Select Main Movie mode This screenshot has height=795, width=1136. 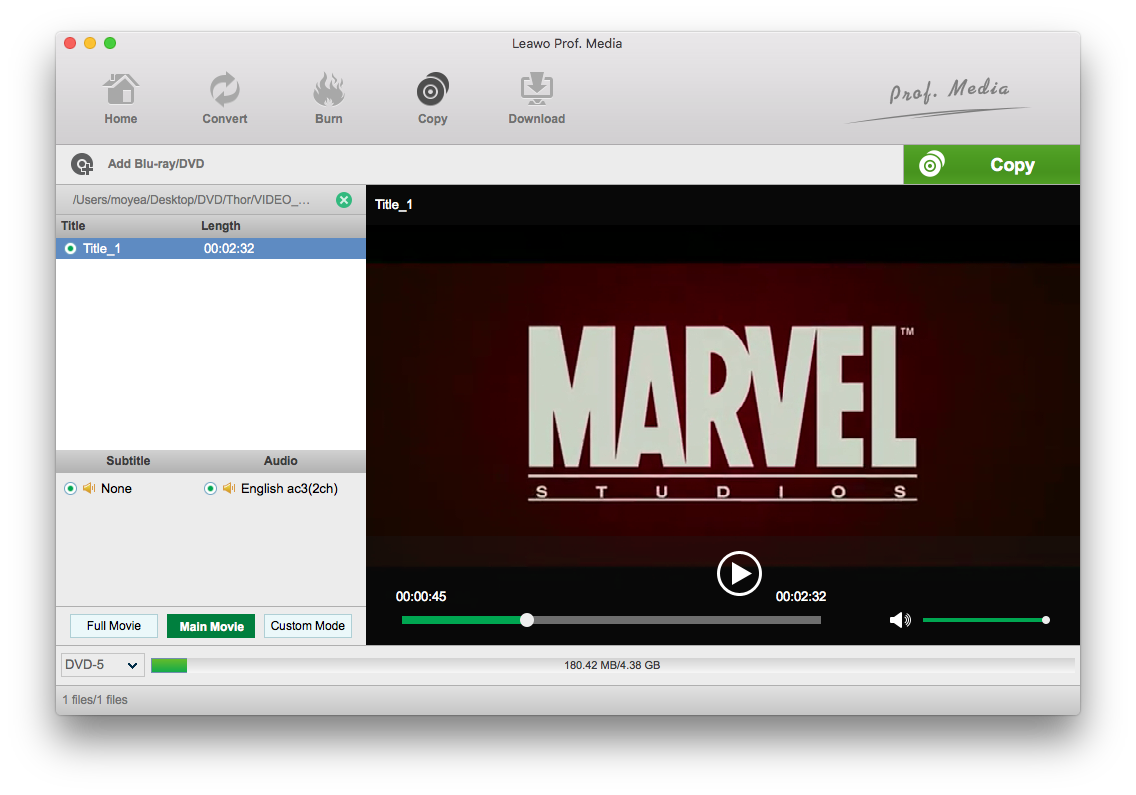[211, 626]
